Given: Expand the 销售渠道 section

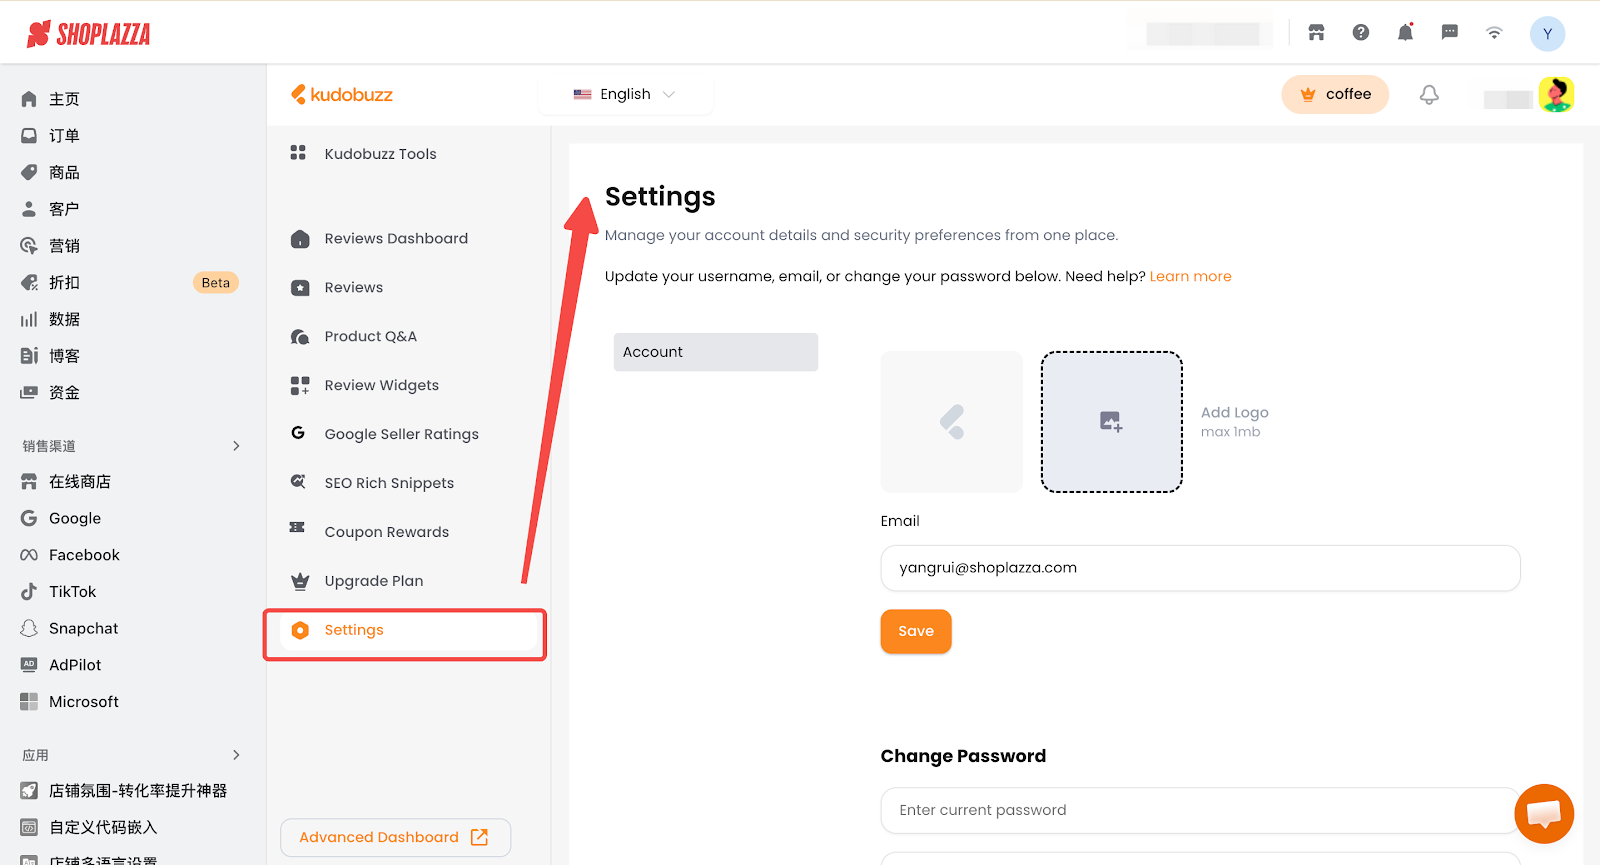Looking at the screenshot, I should (236, 446).
